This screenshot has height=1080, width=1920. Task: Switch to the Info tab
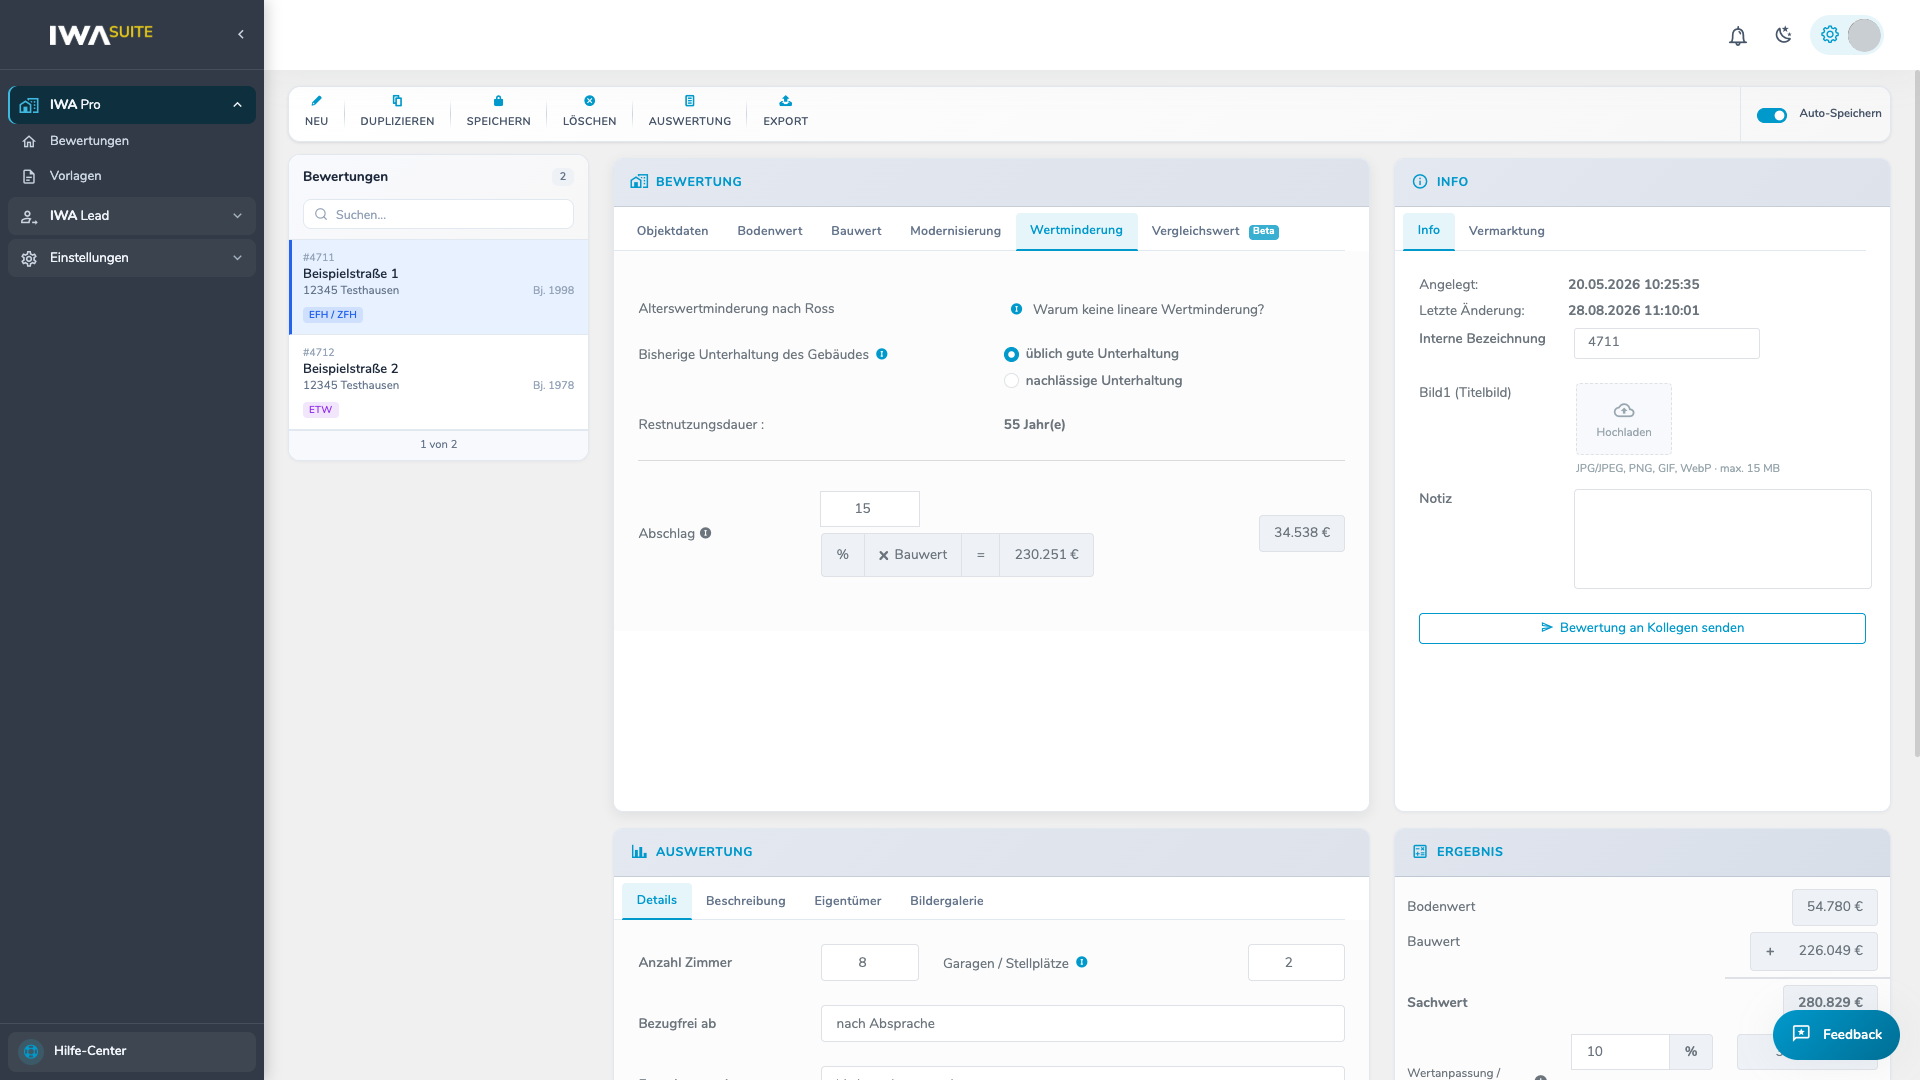click(x=1428, y=231)
